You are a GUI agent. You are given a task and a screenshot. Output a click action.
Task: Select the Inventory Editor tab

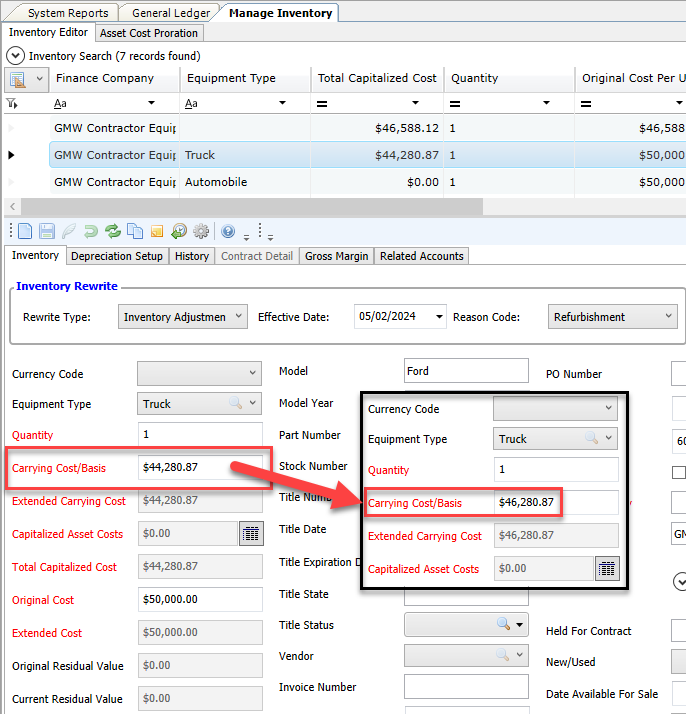coord(48,32)
